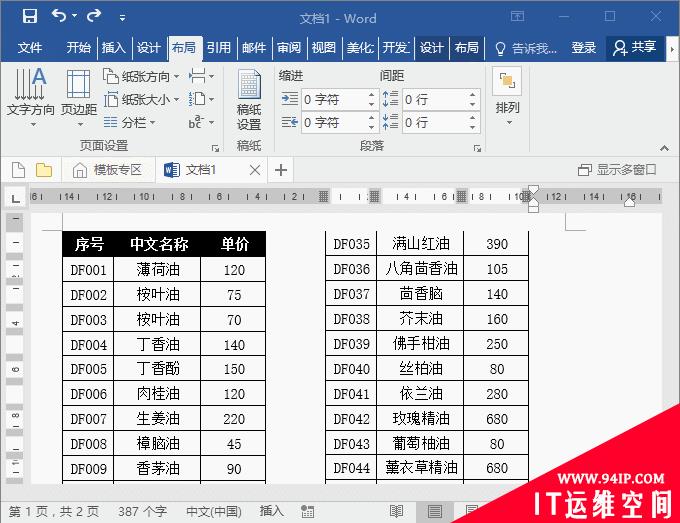680x523 pixels.
Task: Click the Redo arrow icon
Action: [x=94, y=16]
